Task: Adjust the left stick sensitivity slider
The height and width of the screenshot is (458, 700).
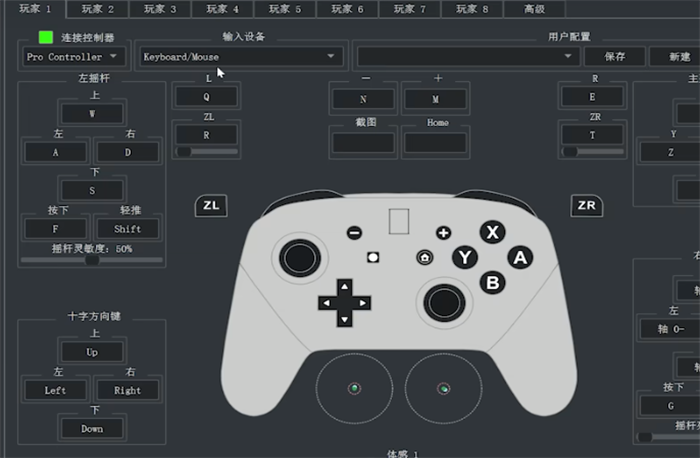Action: tap(92, 259)
